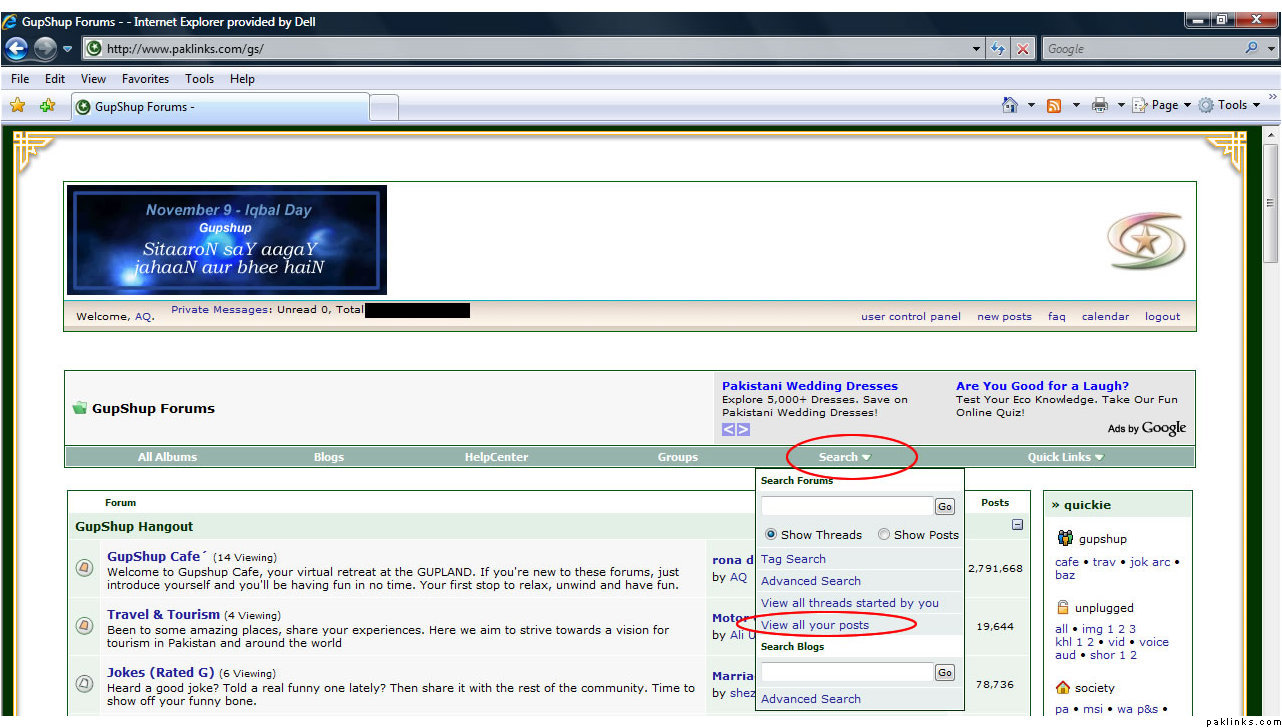Screen dimensions: 1282x728
Task: Click inside the Search Forums text field
Action: [x=846, y=506]
